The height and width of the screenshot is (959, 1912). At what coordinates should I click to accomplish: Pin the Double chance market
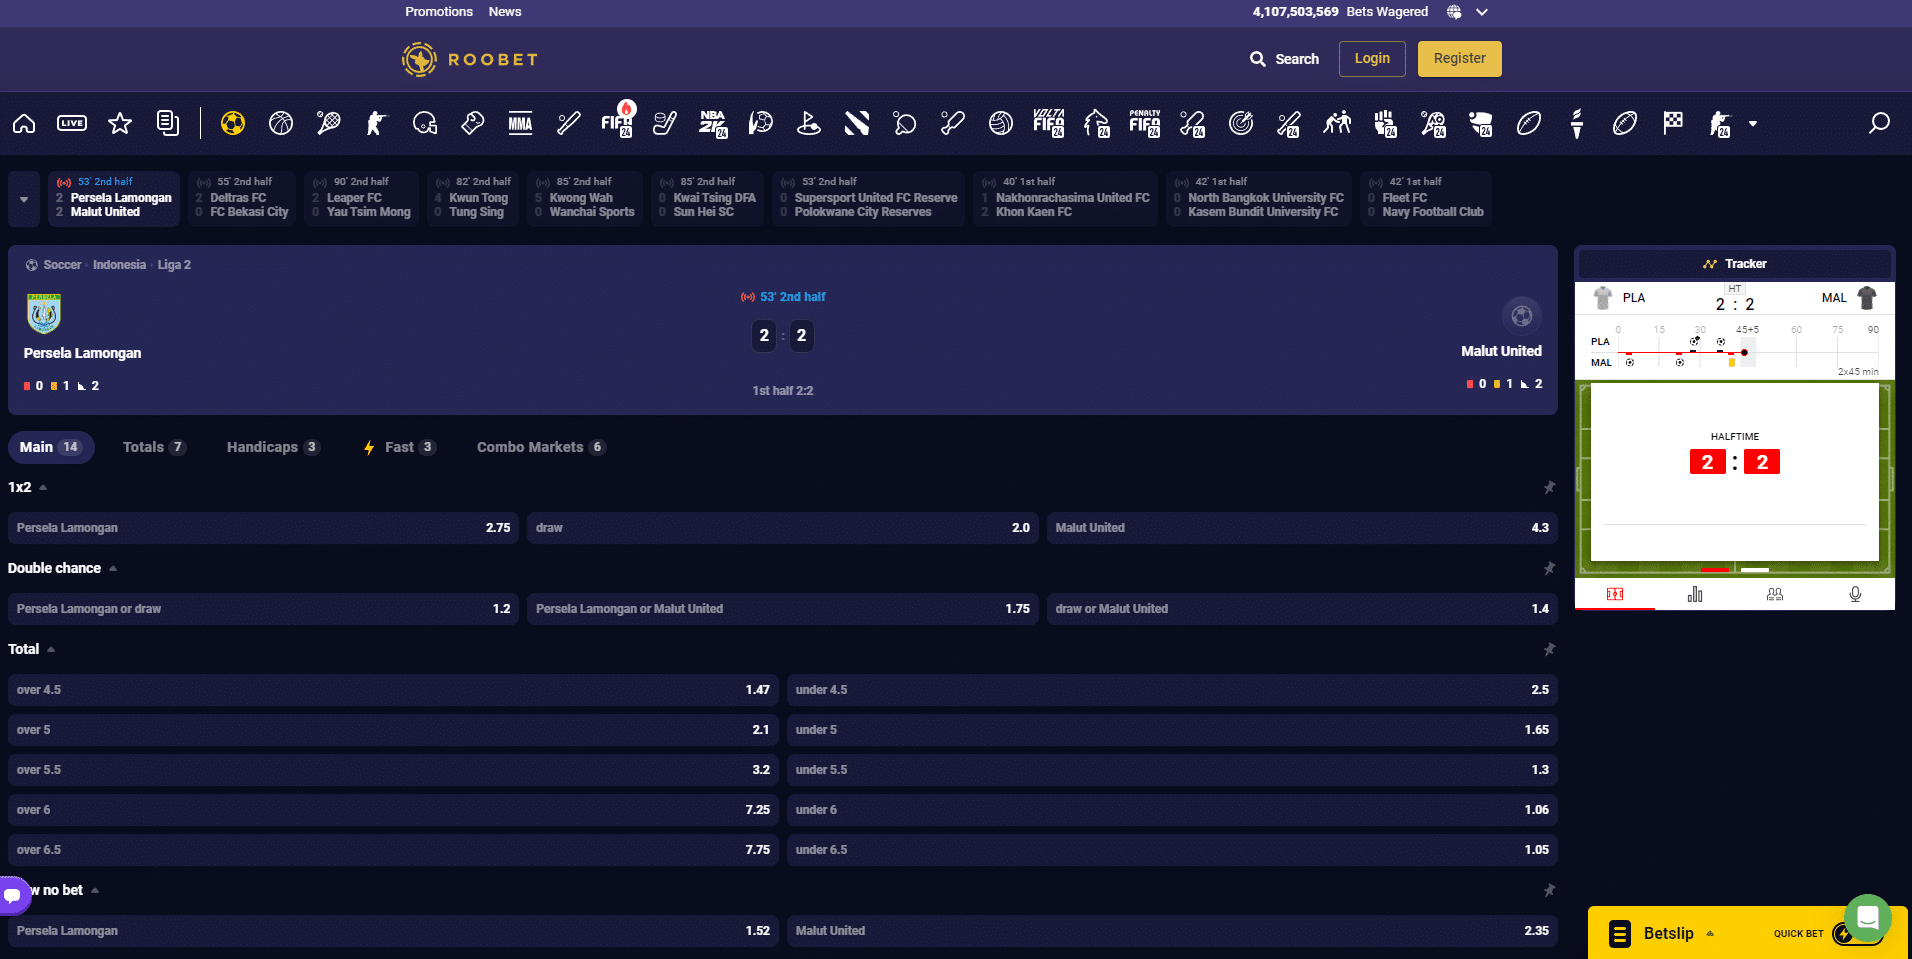click(x=1549, y=569)
